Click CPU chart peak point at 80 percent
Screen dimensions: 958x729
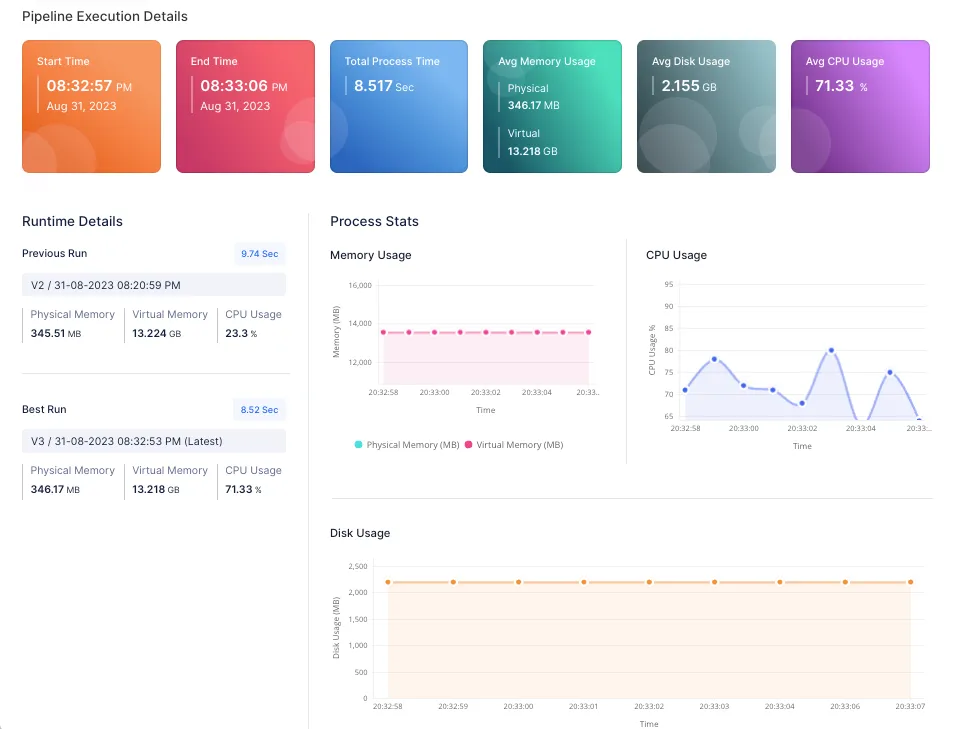pyautogui.click(x=831, y=350)
